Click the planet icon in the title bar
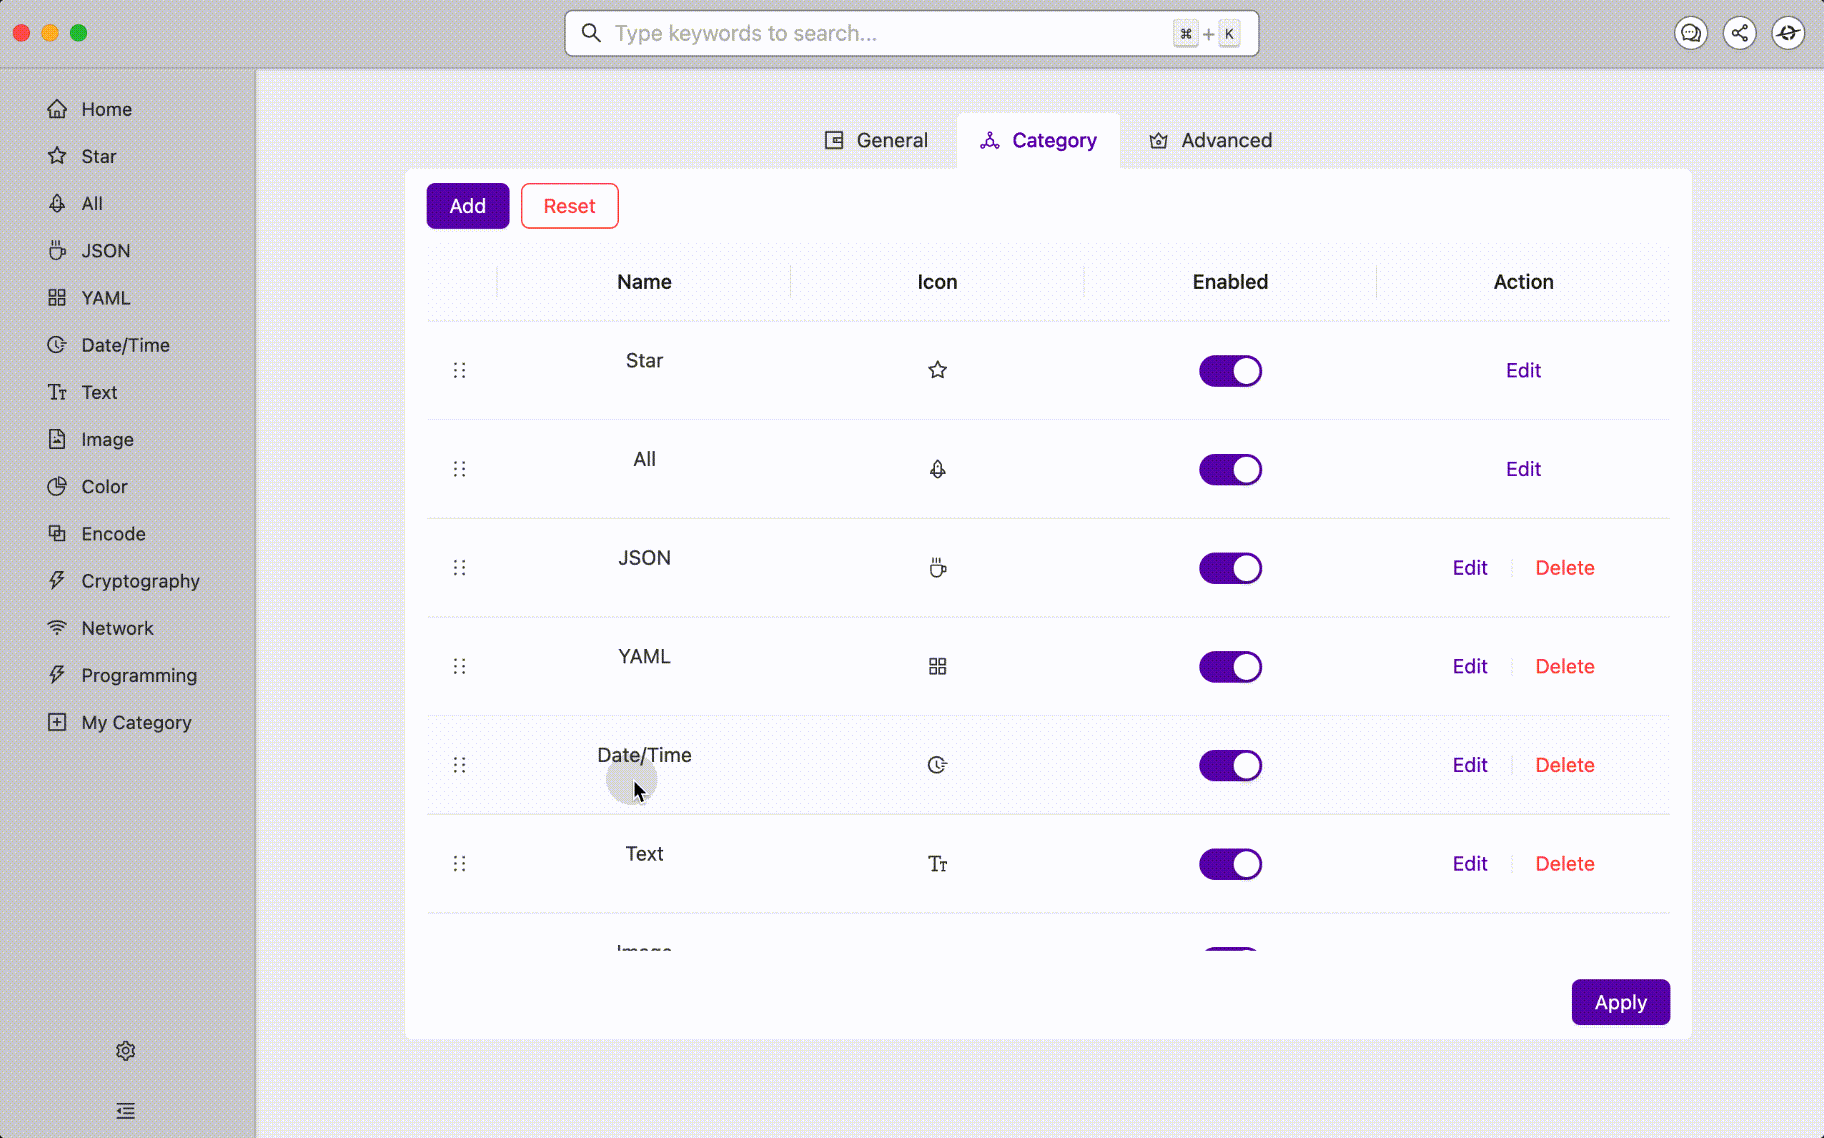This screenshot has height=1138, width=1824. 1788,33
